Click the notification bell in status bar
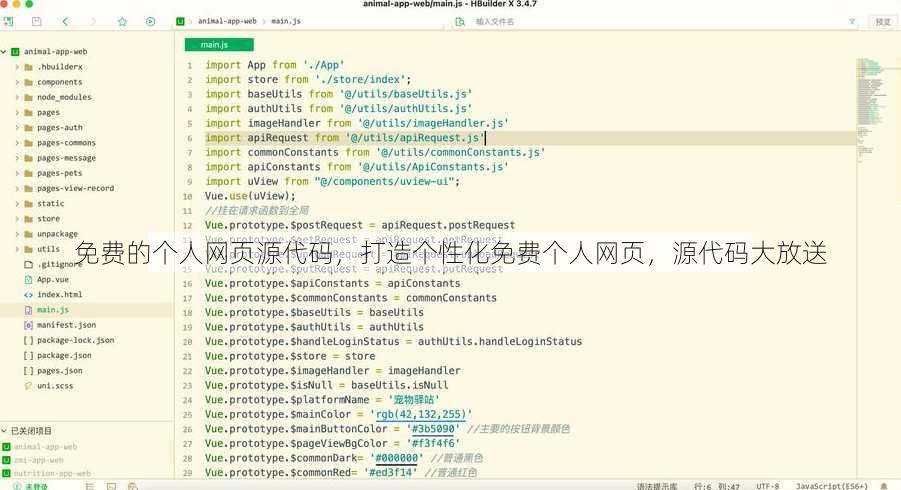Screen dimensions: 901x490 884,486
